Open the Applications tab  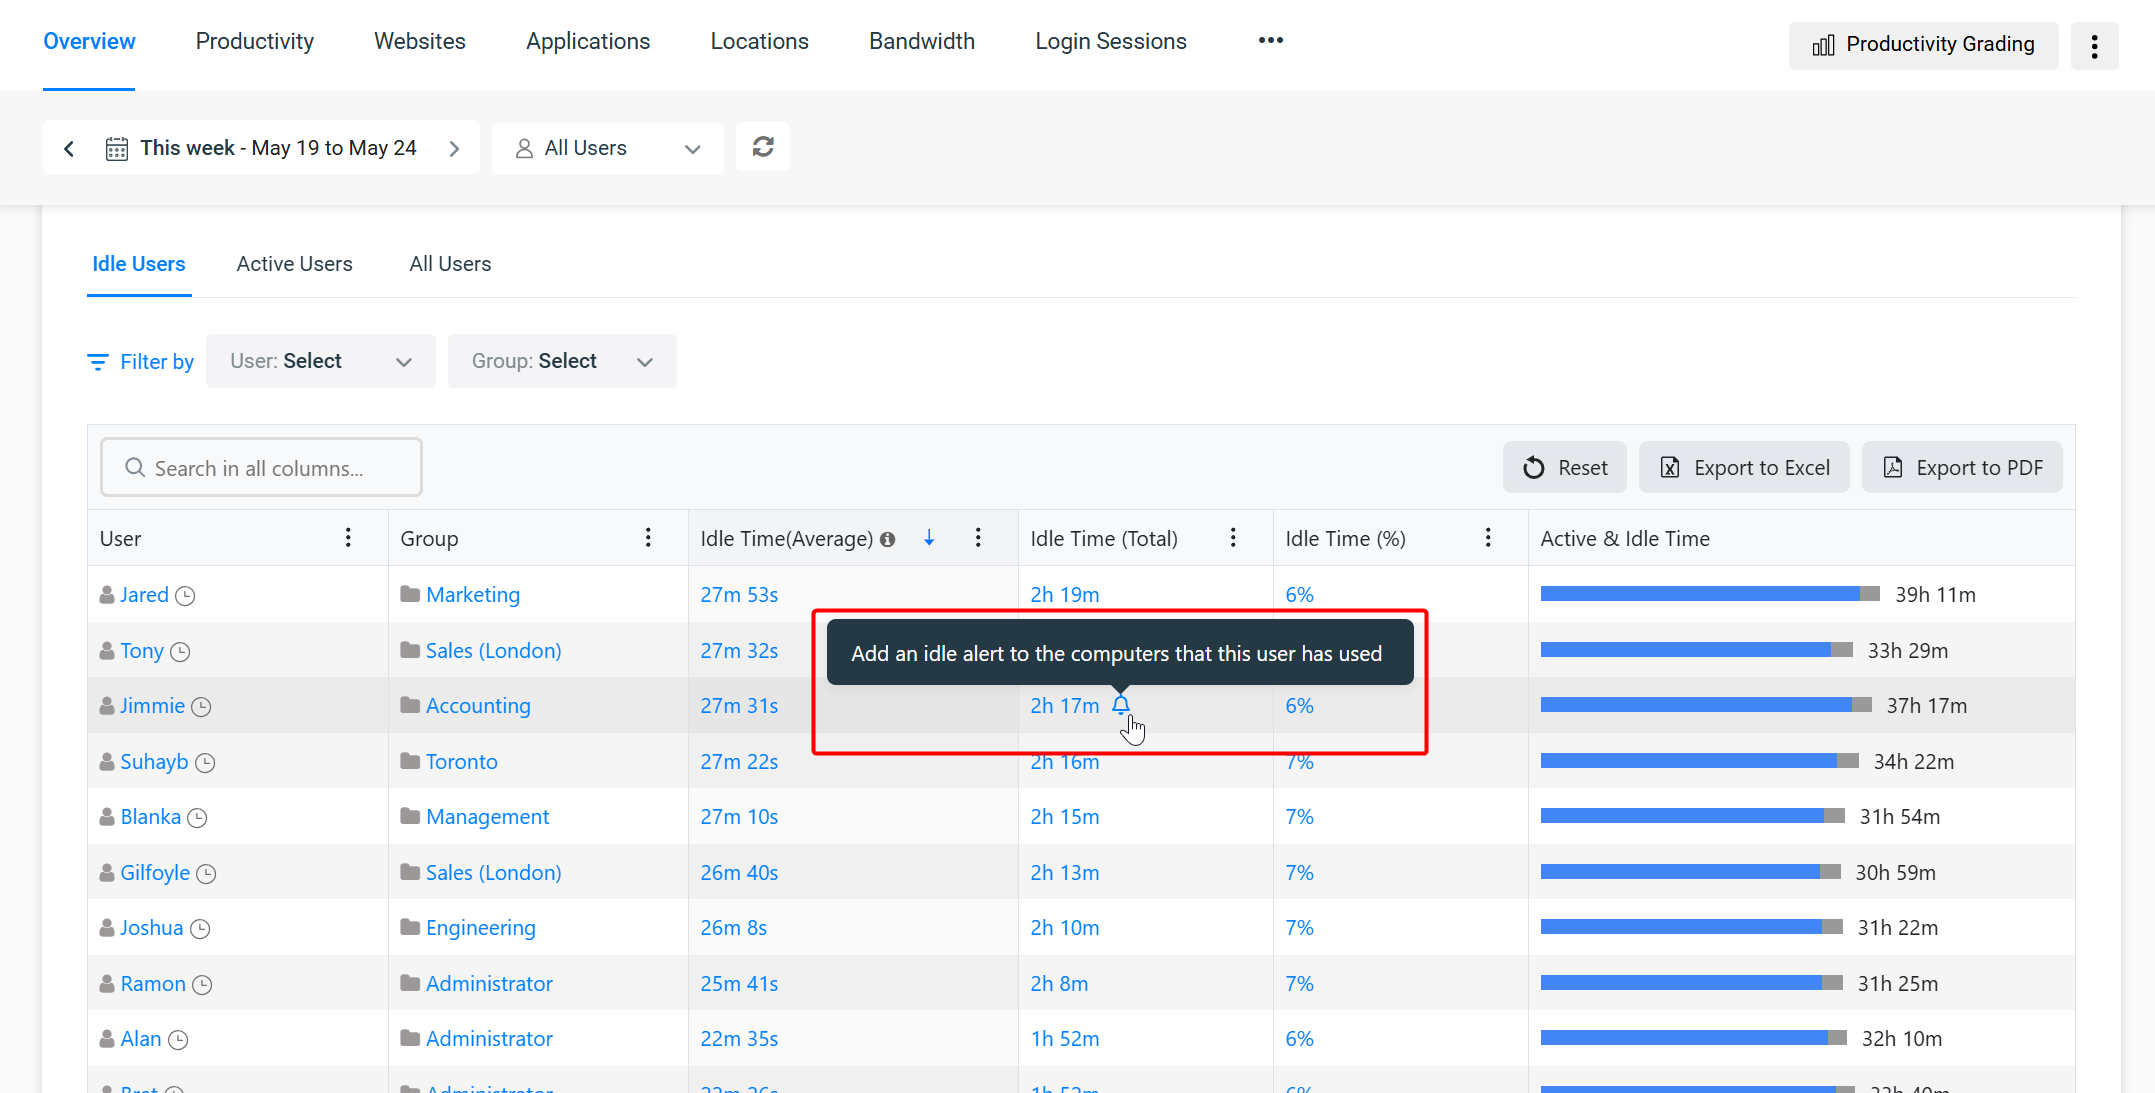[x=588, y=41]
